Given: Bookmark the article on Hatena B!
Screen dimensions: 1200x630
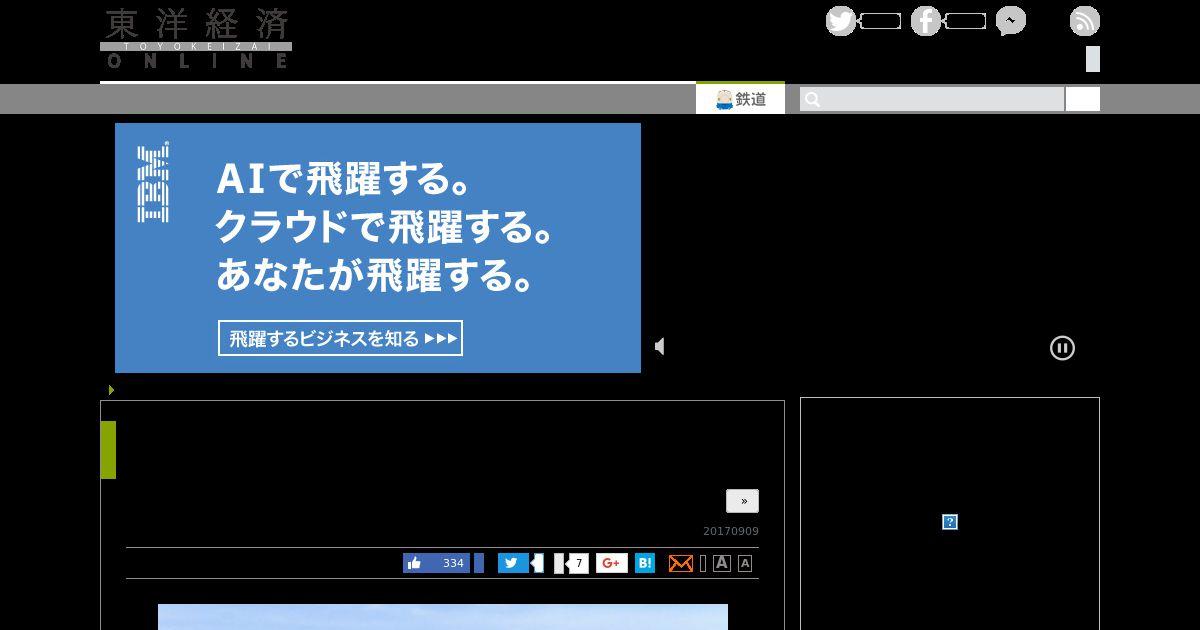Looking at the screenshot, I should click(x=645, y=563).
